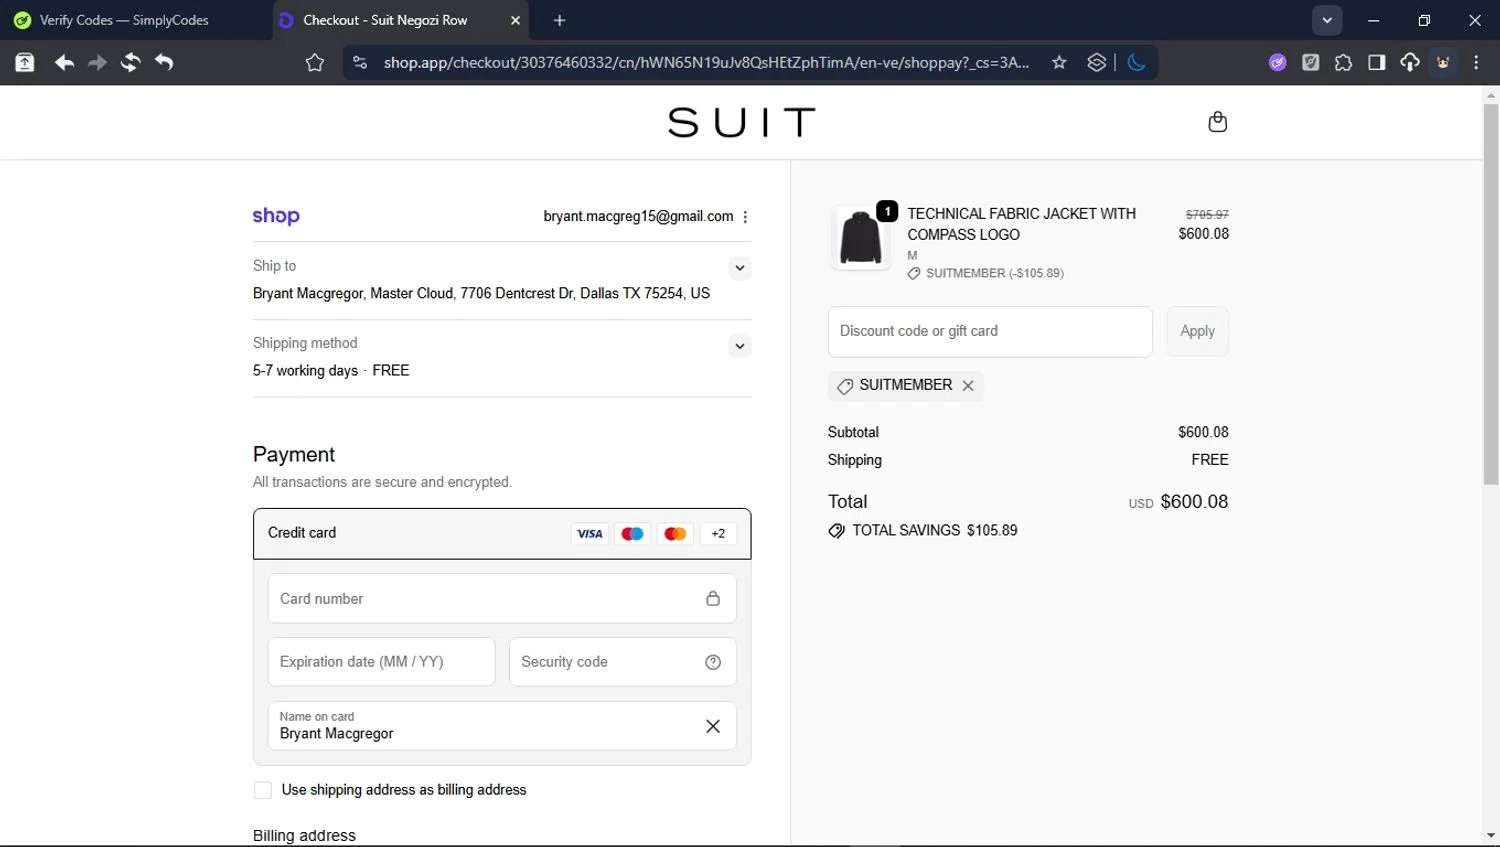1500x847 pixels.
Task: Click the page vertical scrollbar
Action: pos(1491,295)
